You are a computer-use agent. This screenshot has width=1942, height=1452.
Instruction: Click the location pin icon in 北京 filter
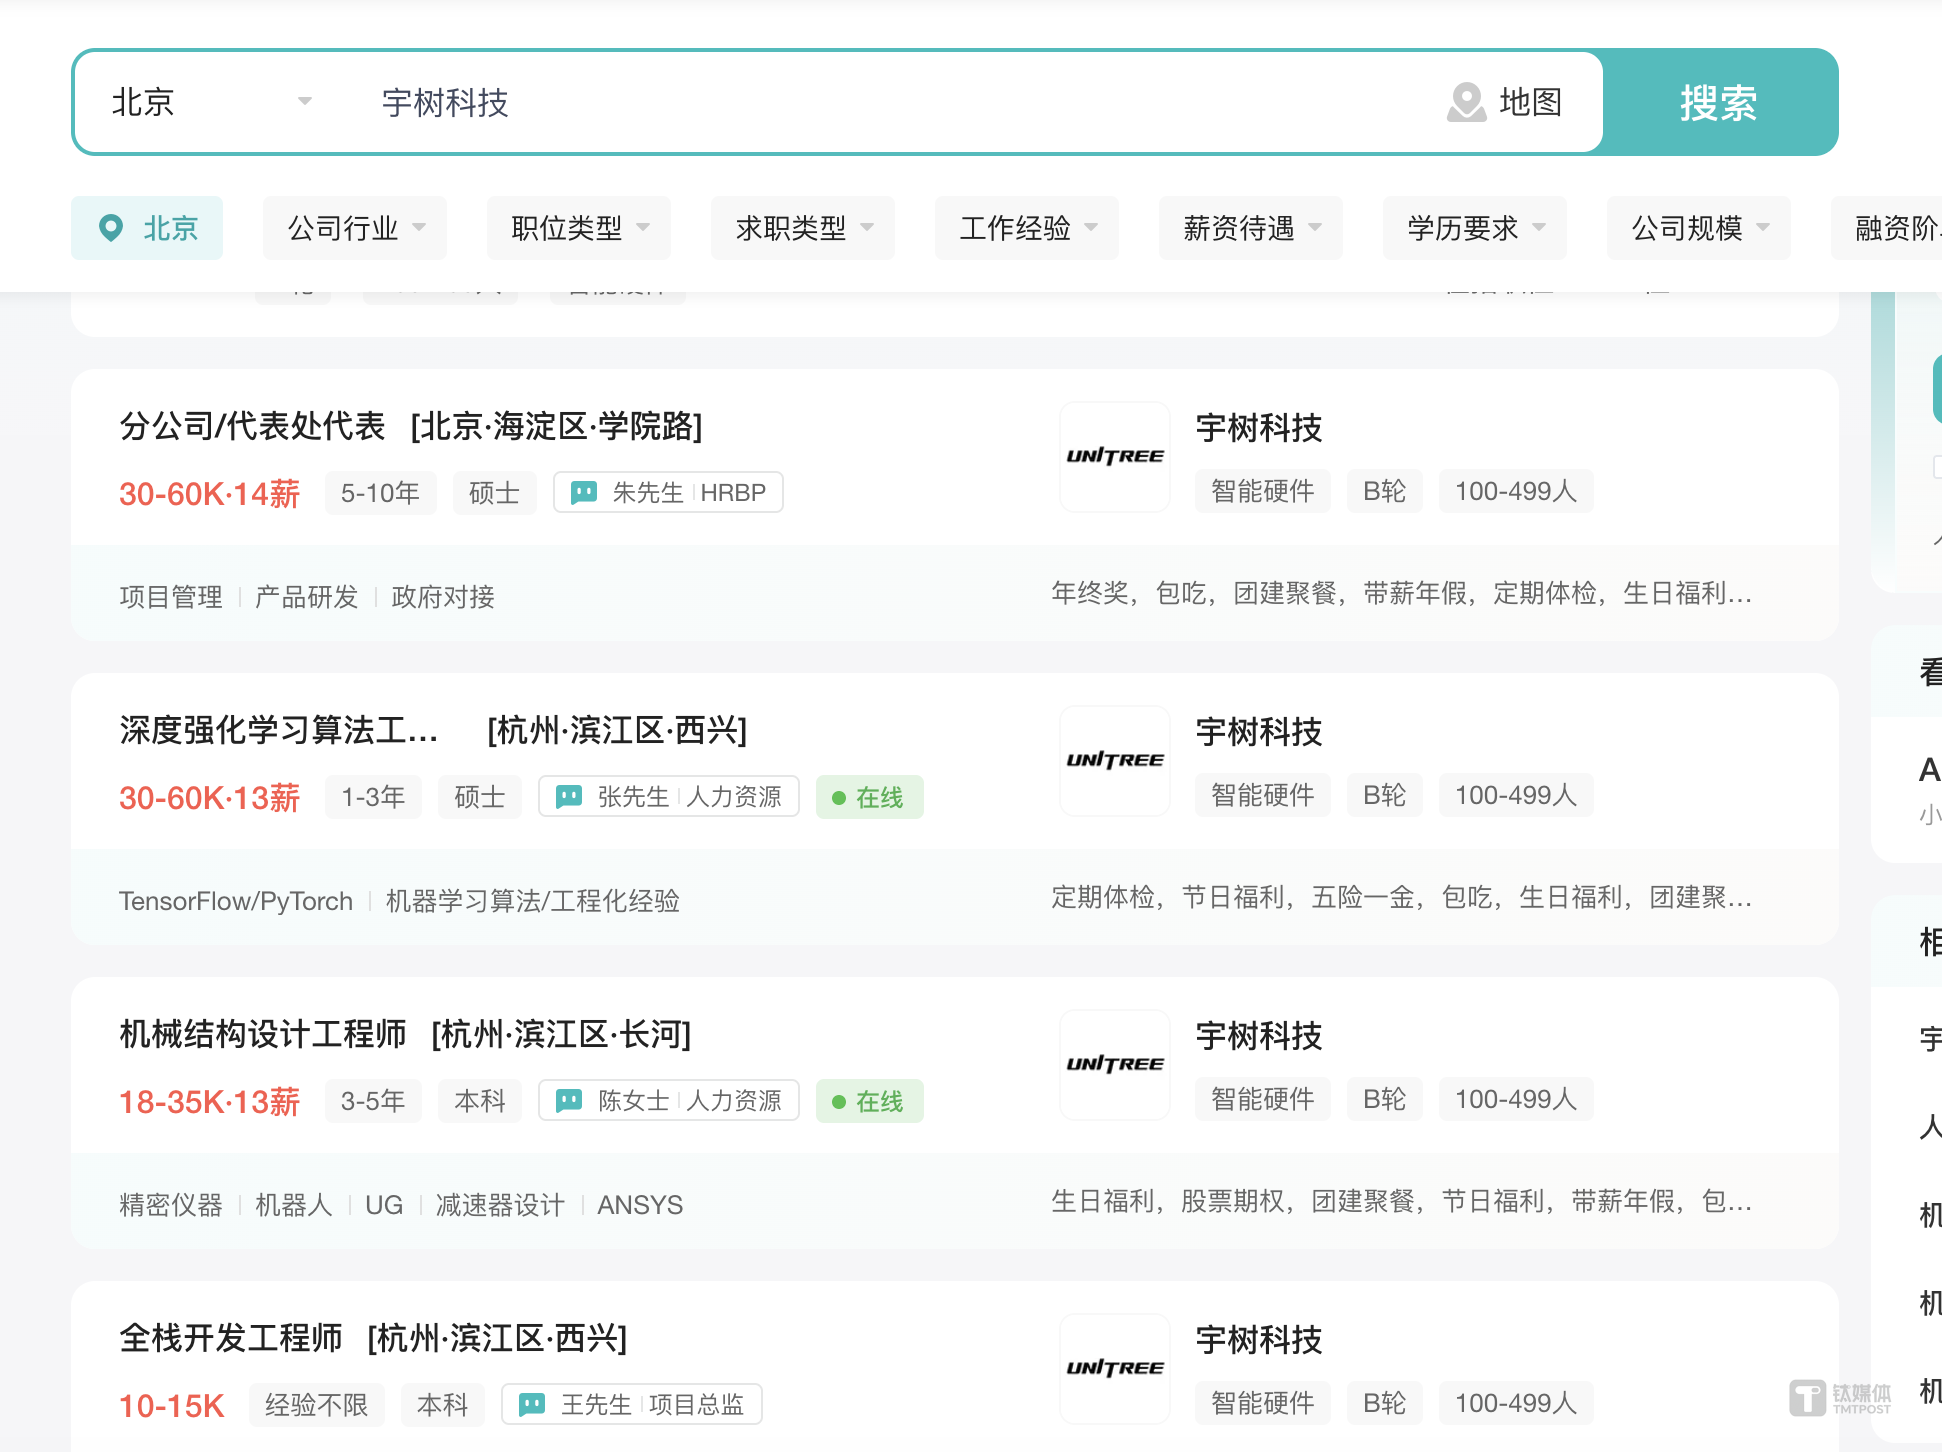[111, 228]
